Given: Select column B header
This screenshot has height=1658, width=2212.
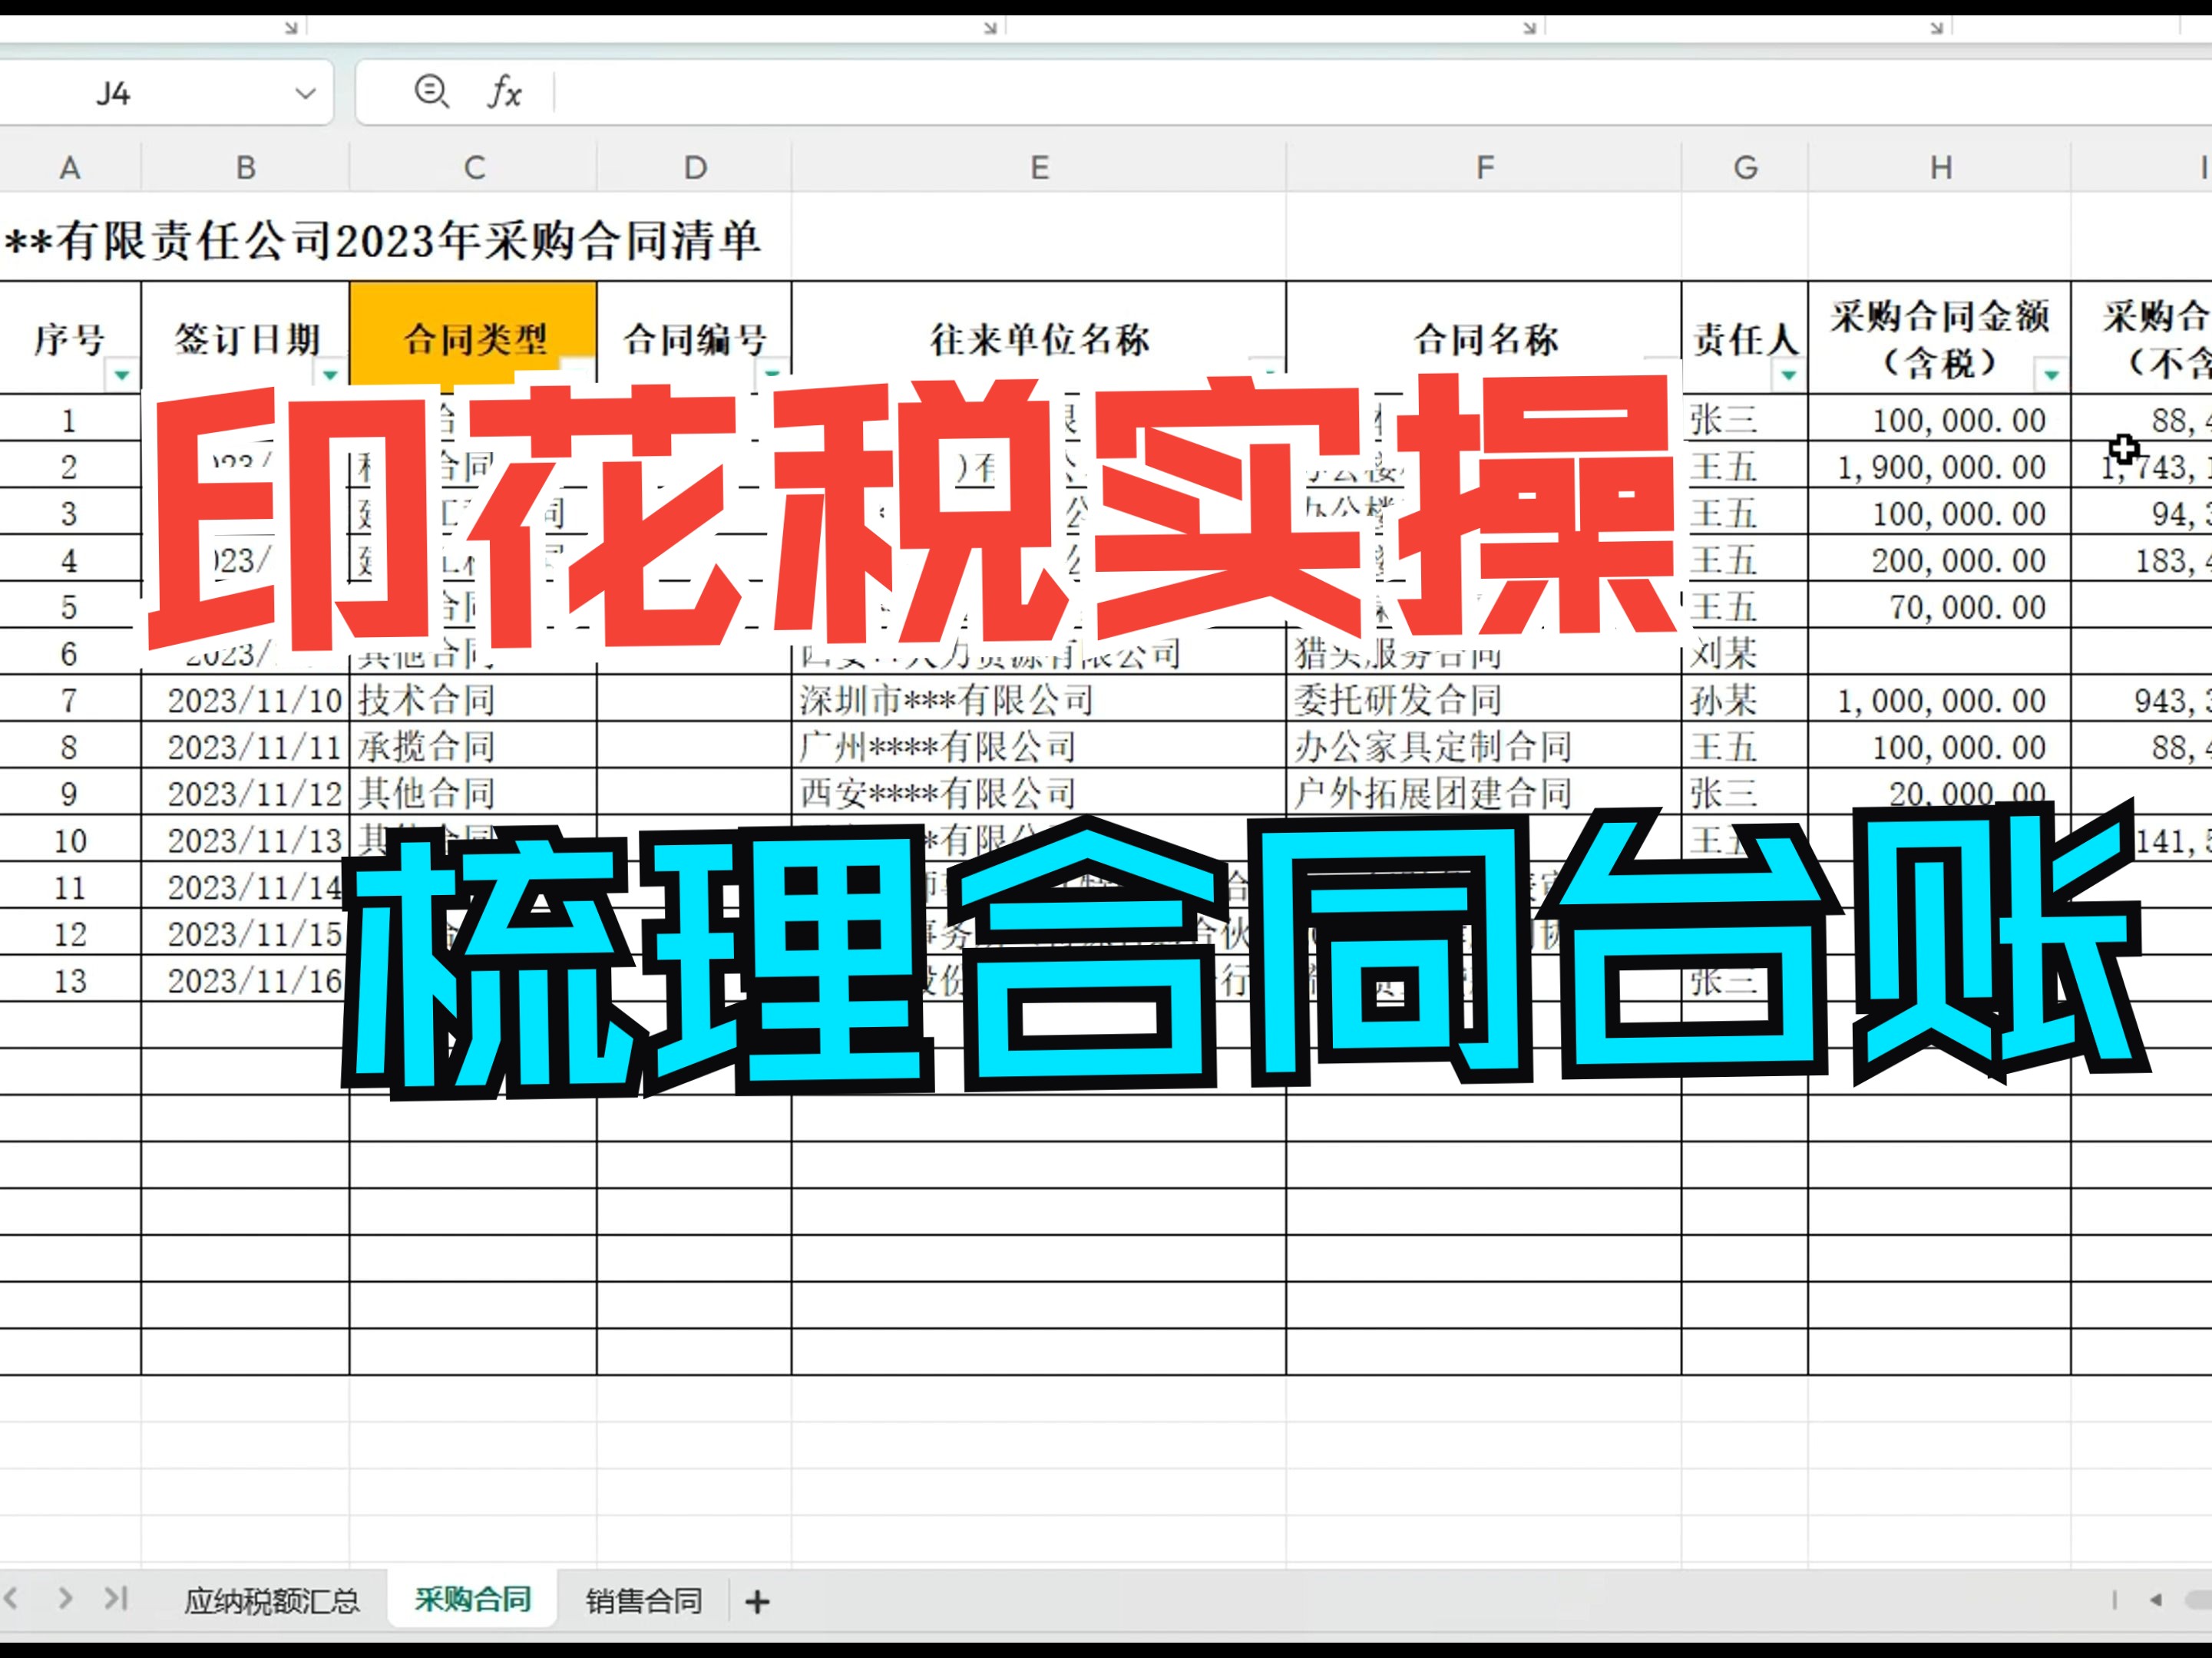Looking at the screenshot, I should coord(245,167).
